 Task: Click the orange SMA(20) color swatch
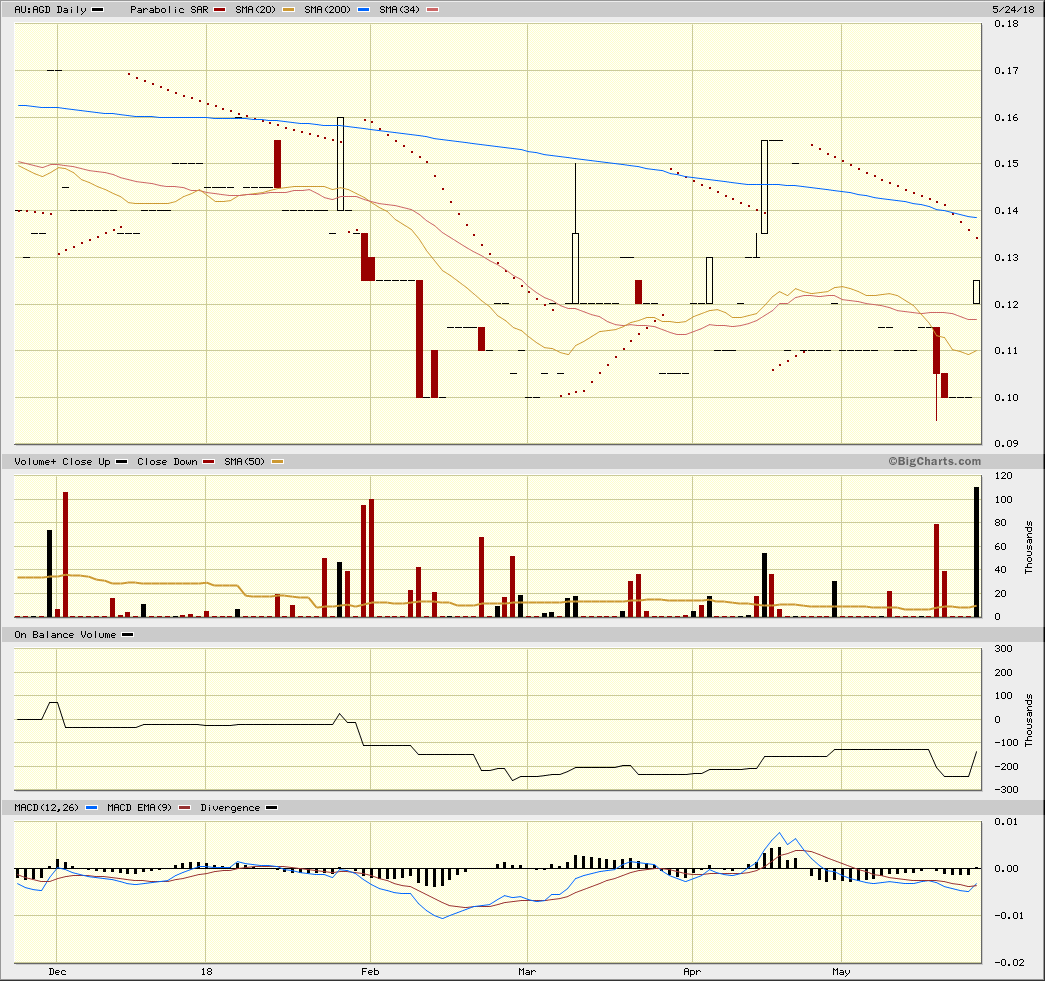pyautogui.click(x=288, y=9)
